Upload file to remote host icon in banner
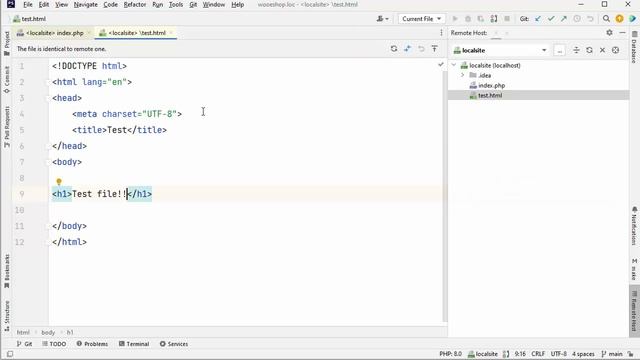Image resolution: width=640 pixels, height=360 pixels. pos(434,49)
